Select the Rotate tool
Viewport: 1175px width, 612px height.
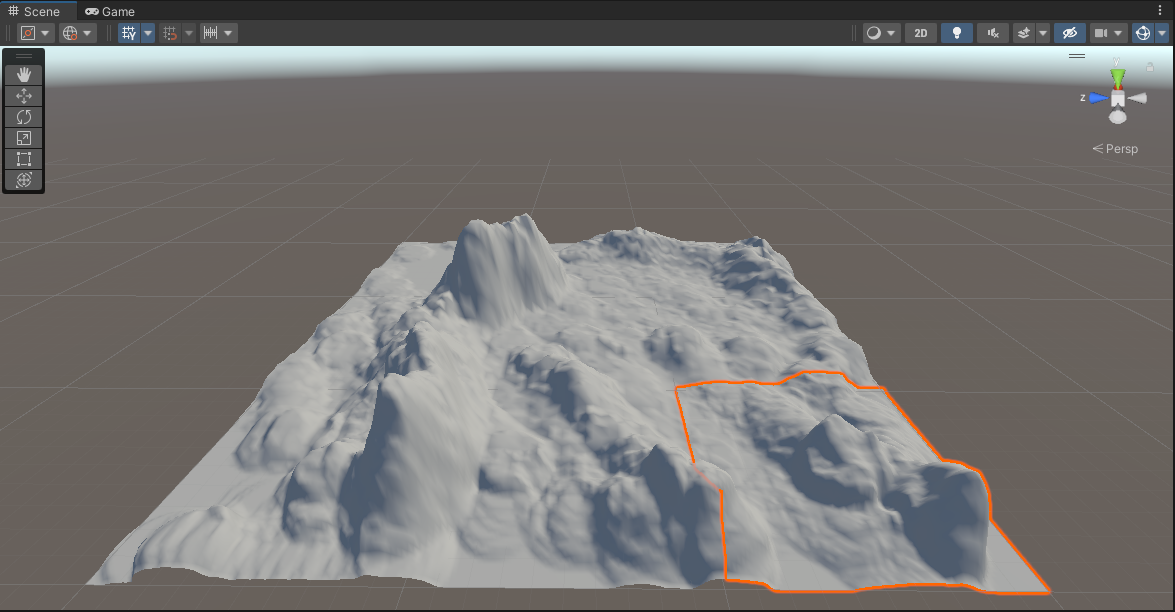point(24,117)
